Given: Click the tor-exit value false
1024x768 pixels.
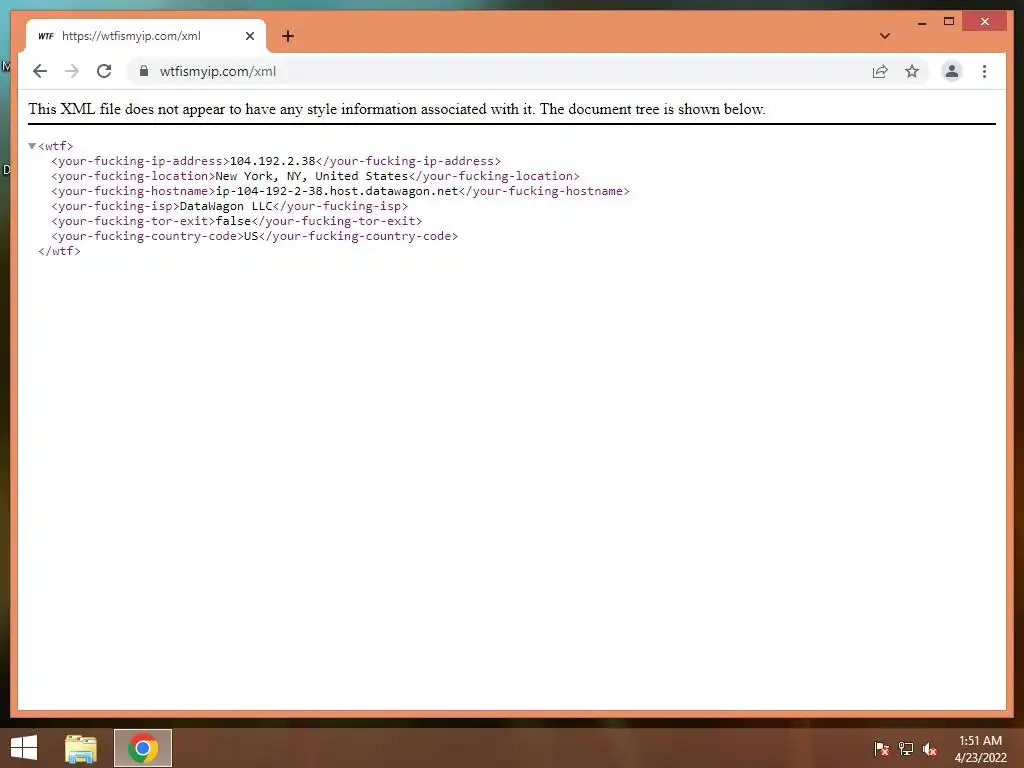Looking at the screenshot, I should coord(233,221).
